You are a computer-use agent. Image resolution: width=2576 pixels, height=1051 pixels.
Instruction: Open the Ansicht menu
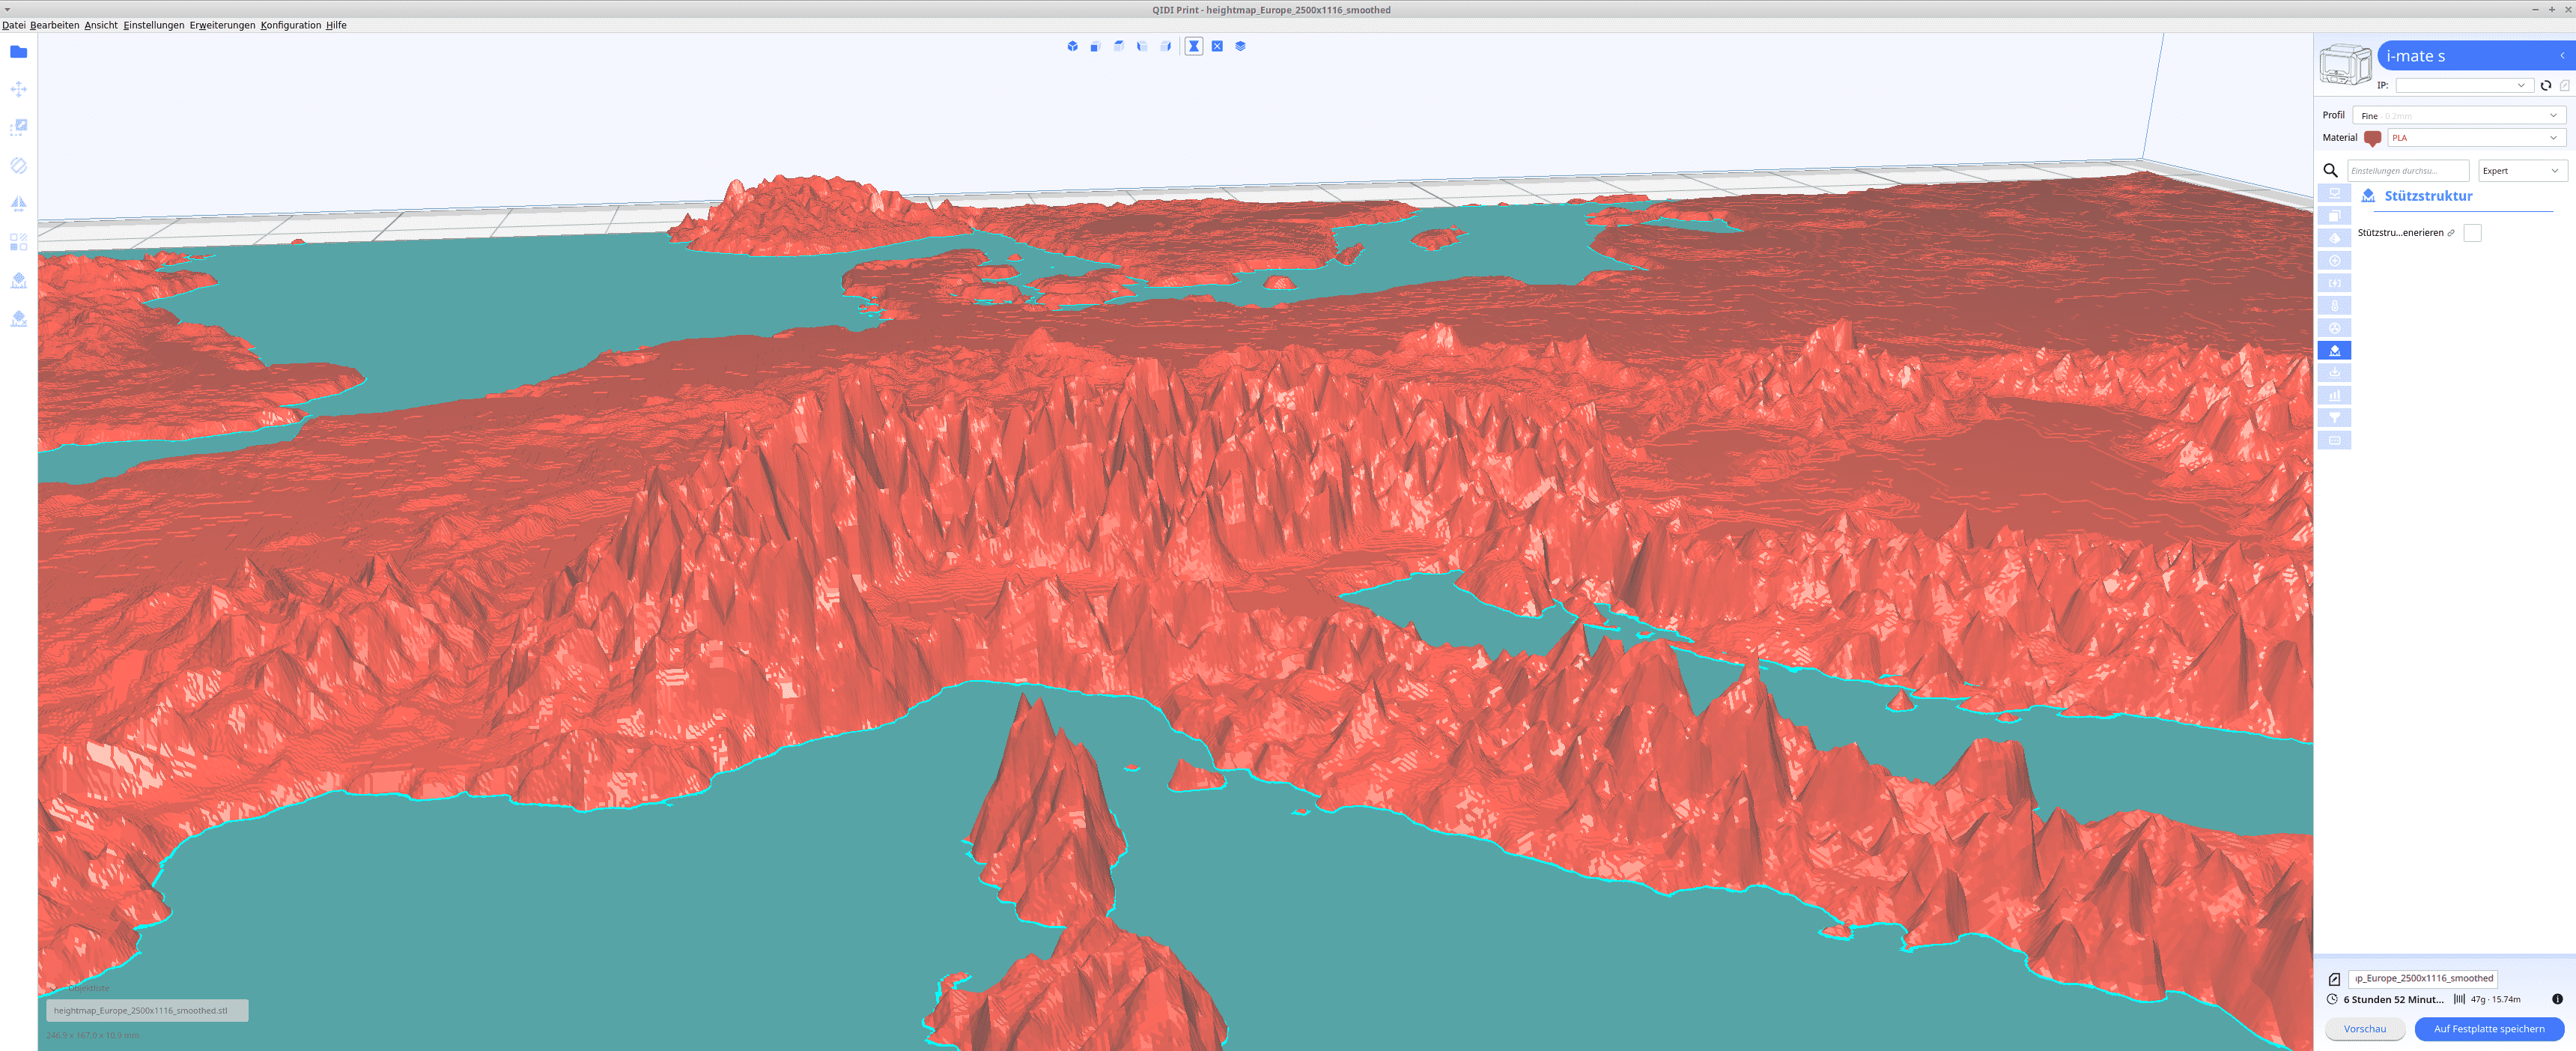[101, 25]
